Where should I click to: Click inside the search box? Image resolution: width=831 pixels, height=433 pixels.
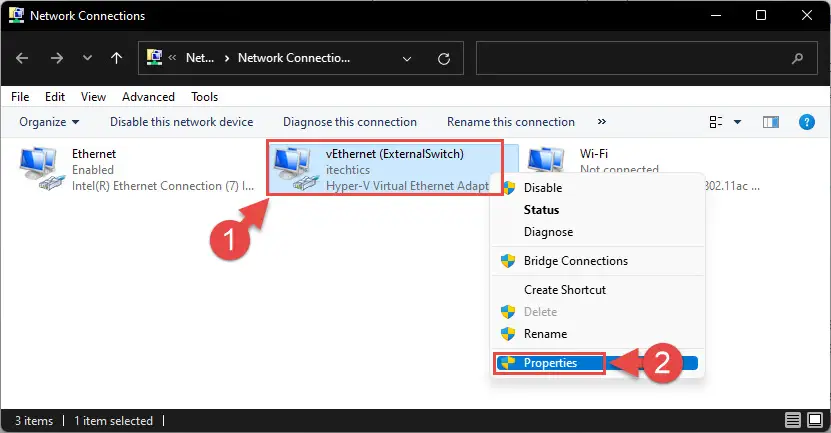[x=631, y=58]
